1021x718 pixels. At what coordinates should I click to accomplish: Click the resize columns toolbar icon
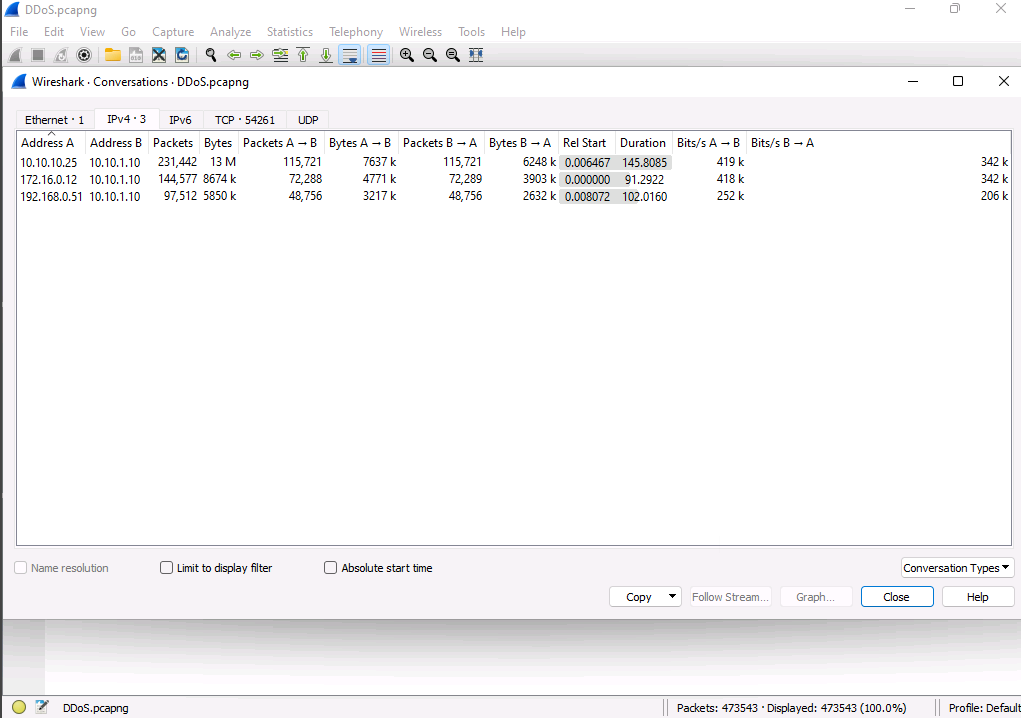point(476,55)
